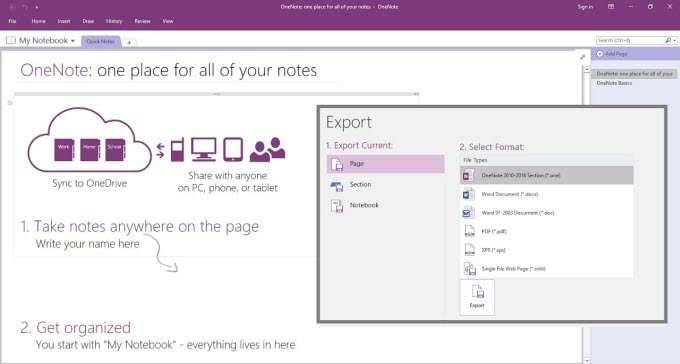The height and width of the screenshot is (364, 680).
Task: Open the Review ribbon tab
Action: pos(142,21)
